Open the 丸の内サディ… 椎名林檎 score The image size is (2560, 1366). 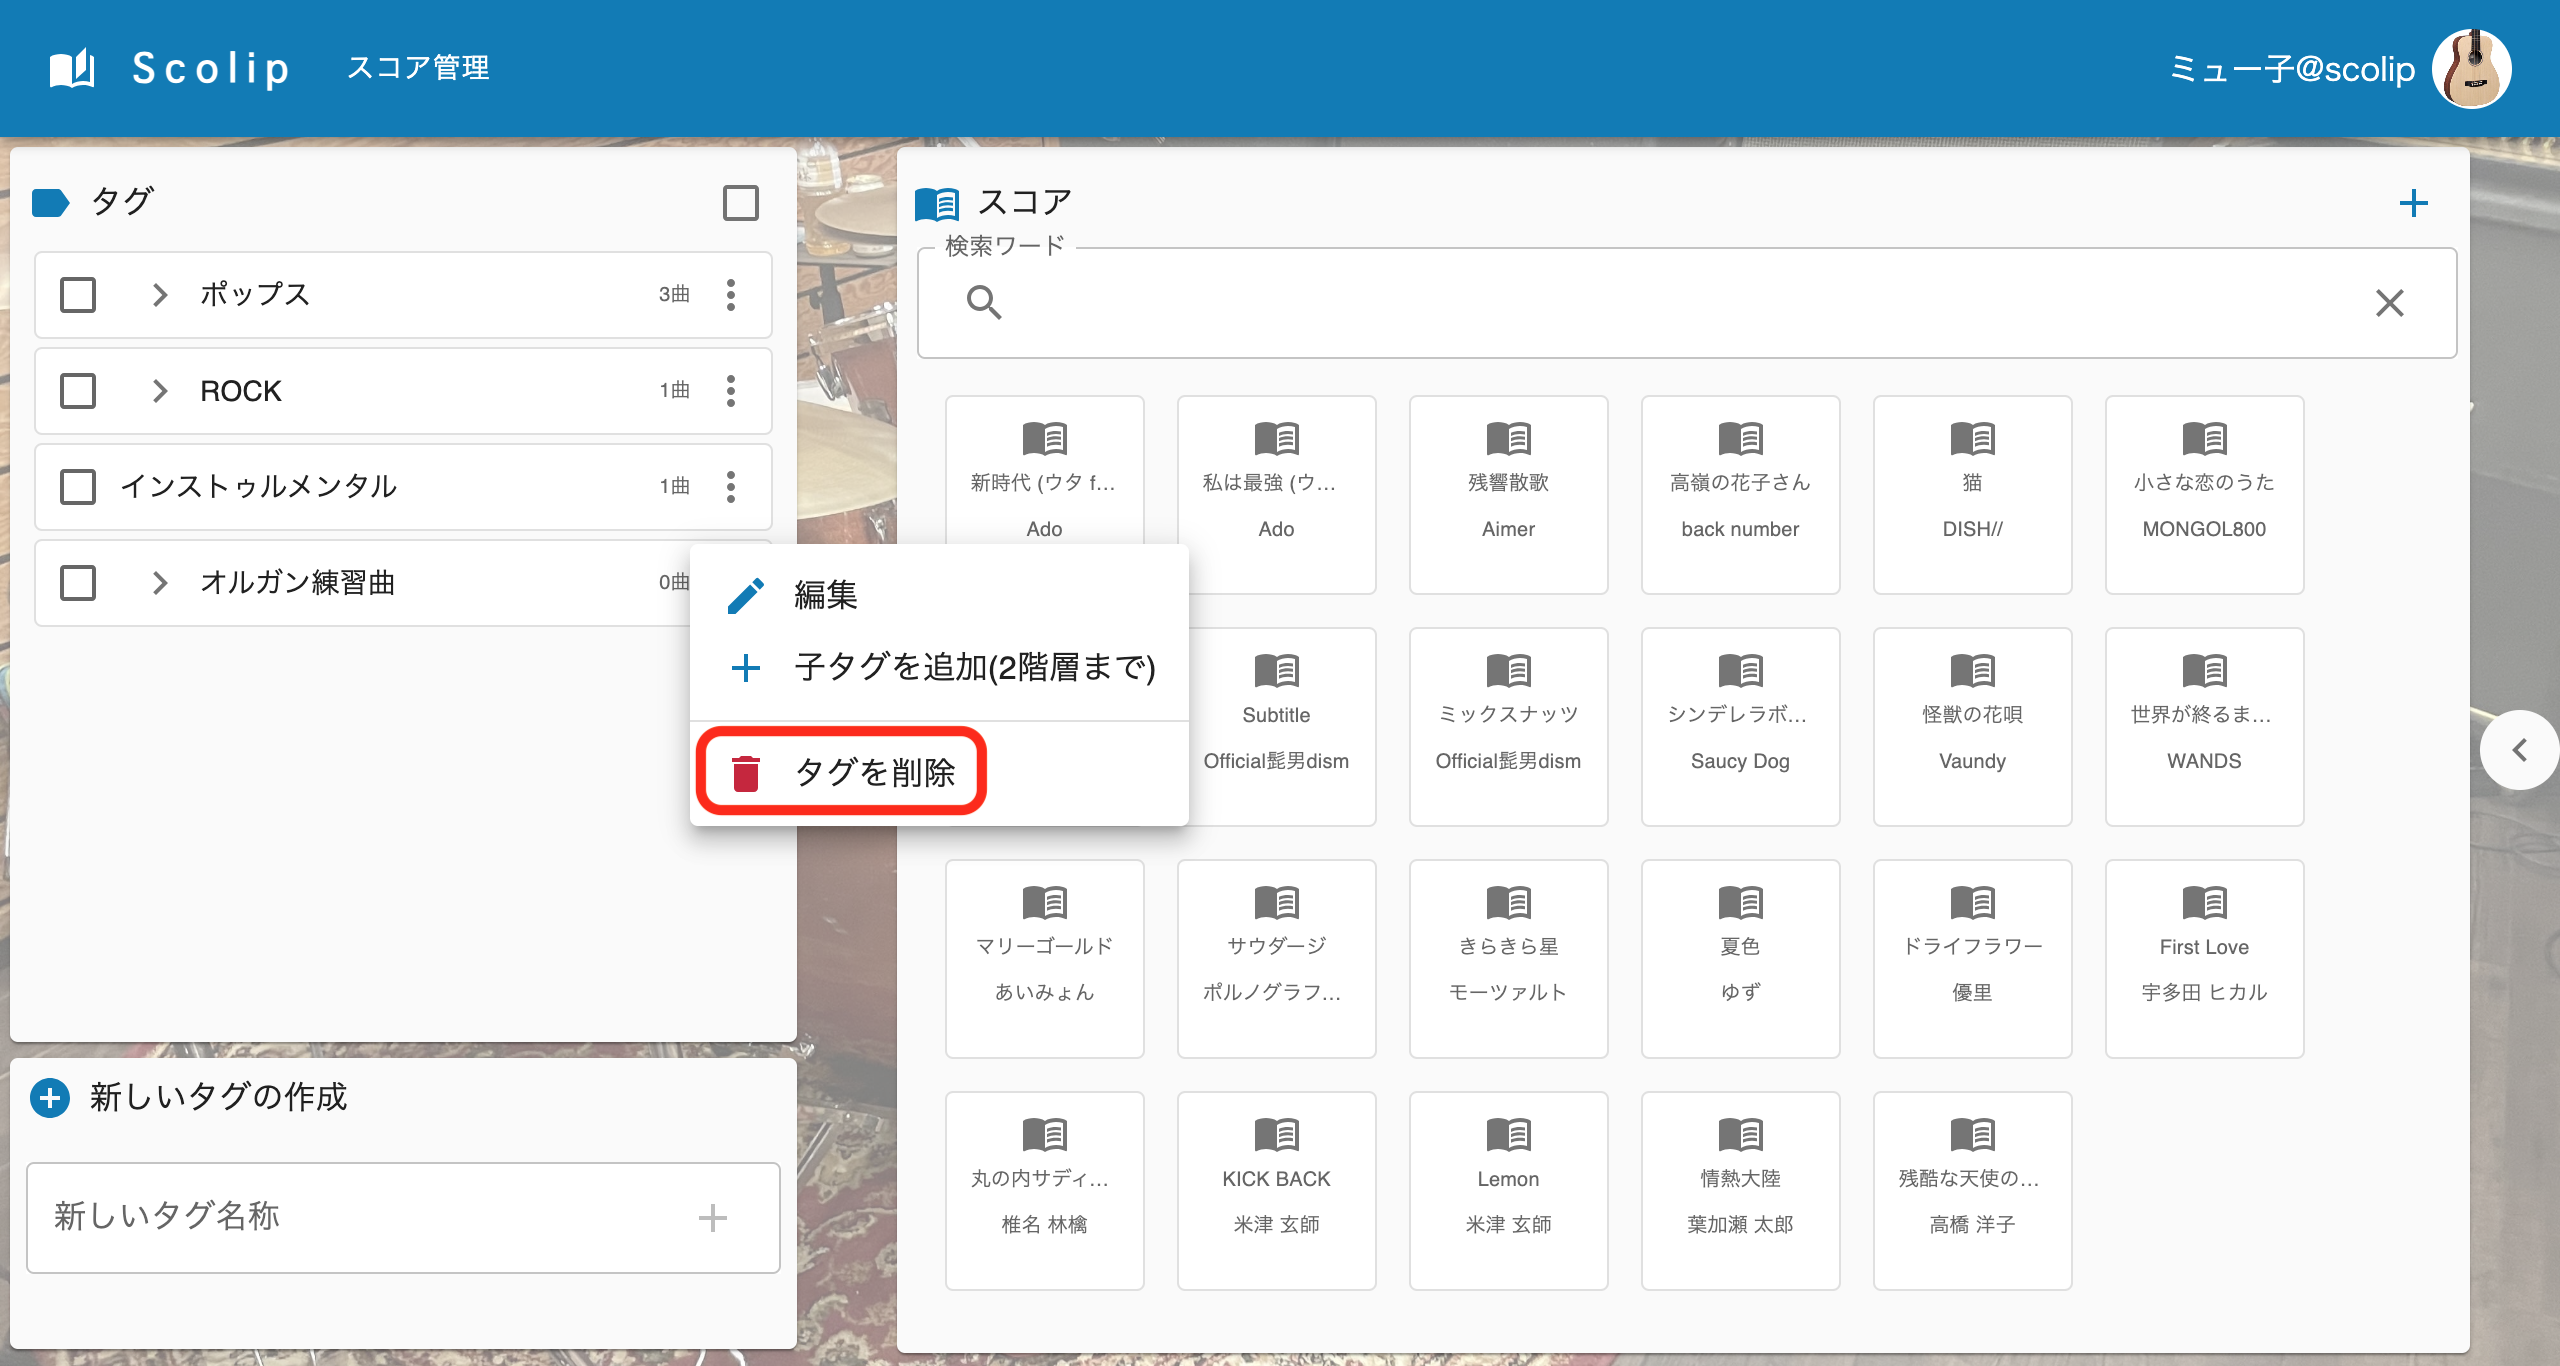tap(1044, 1190)
